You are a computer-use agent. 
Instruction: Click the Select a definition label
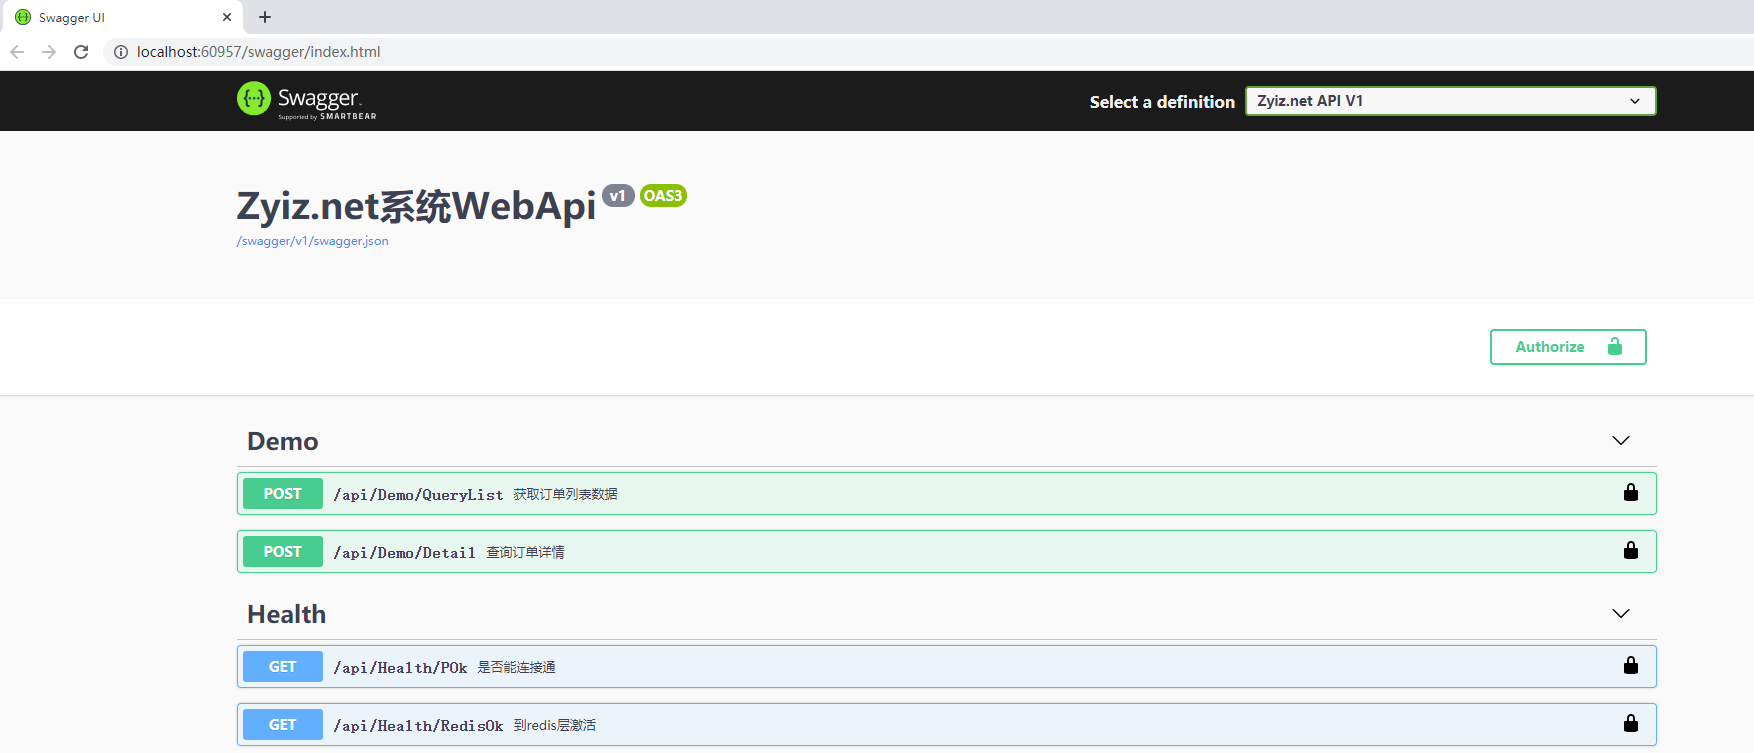pyautogui.click(x=1162, y=102)
